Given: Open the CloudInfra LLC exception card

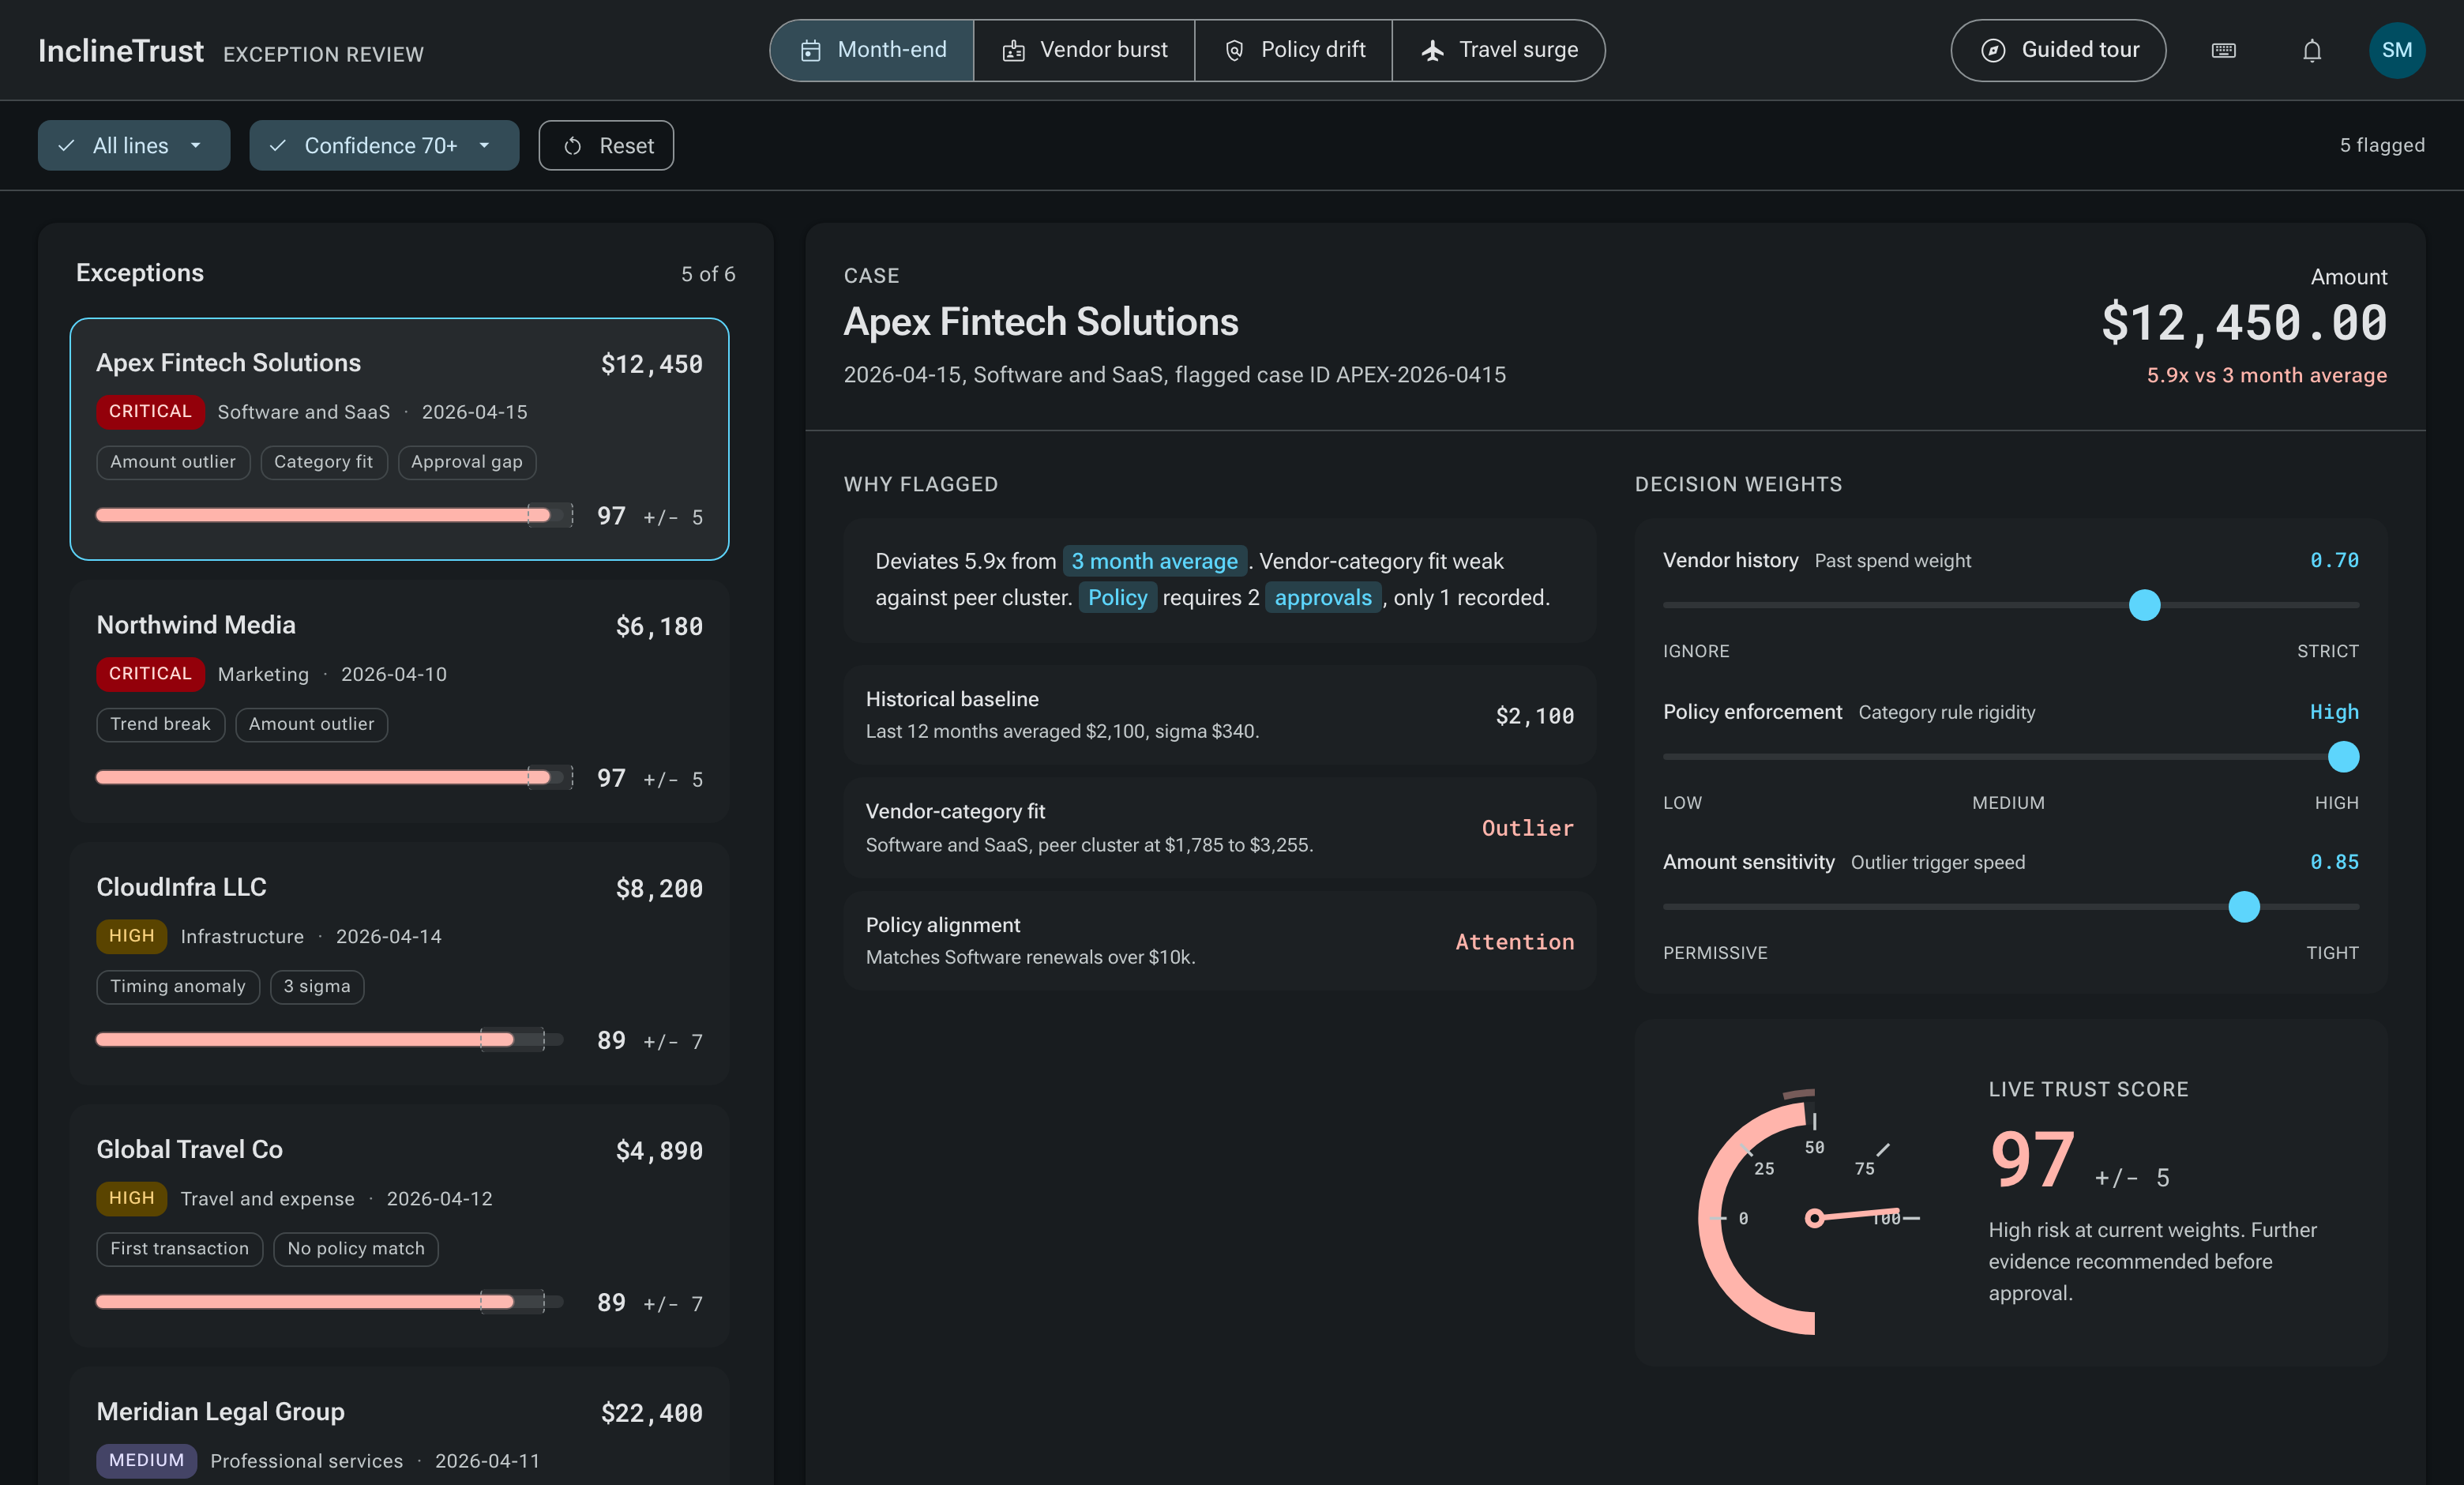Looking at the screenshot, I should point(399,964).
